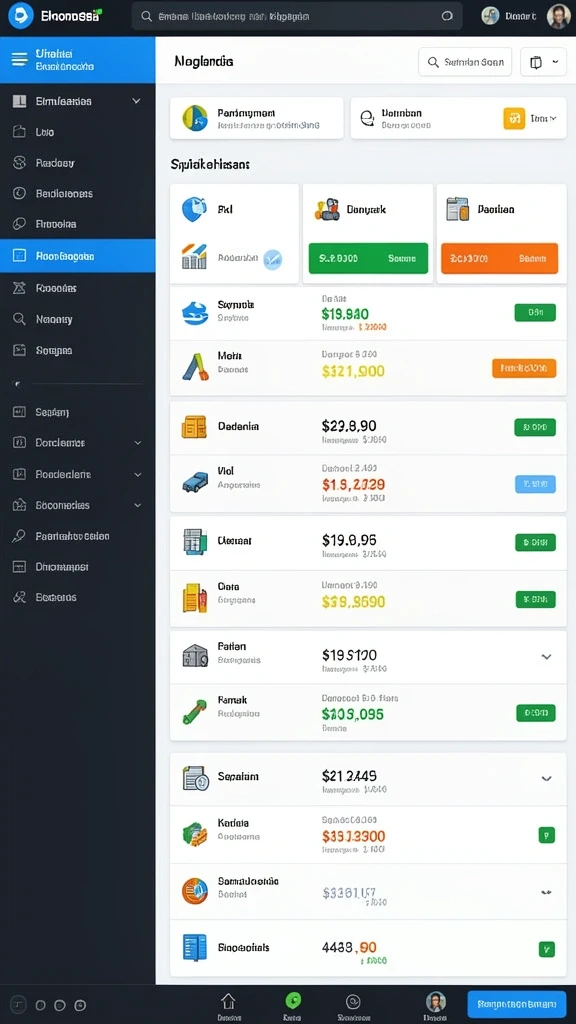Click the Donyark card icon
The height and width of the screenshot is (1024, 576).
pos(327,210)
